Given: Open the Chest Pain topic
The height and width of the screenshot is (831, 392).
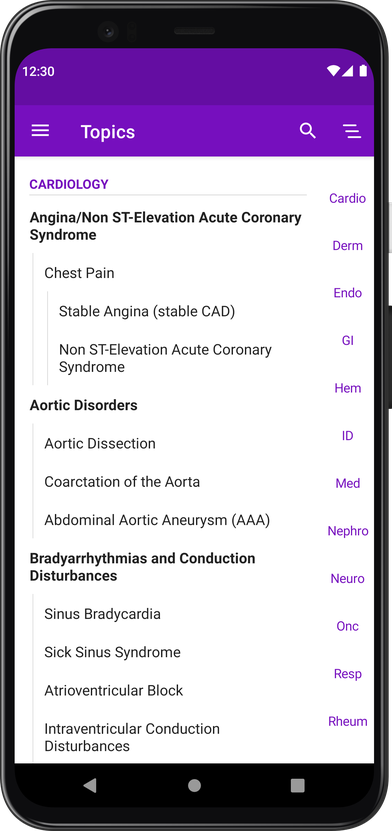Looking at the screenshot, I should (x=79, y=273).
